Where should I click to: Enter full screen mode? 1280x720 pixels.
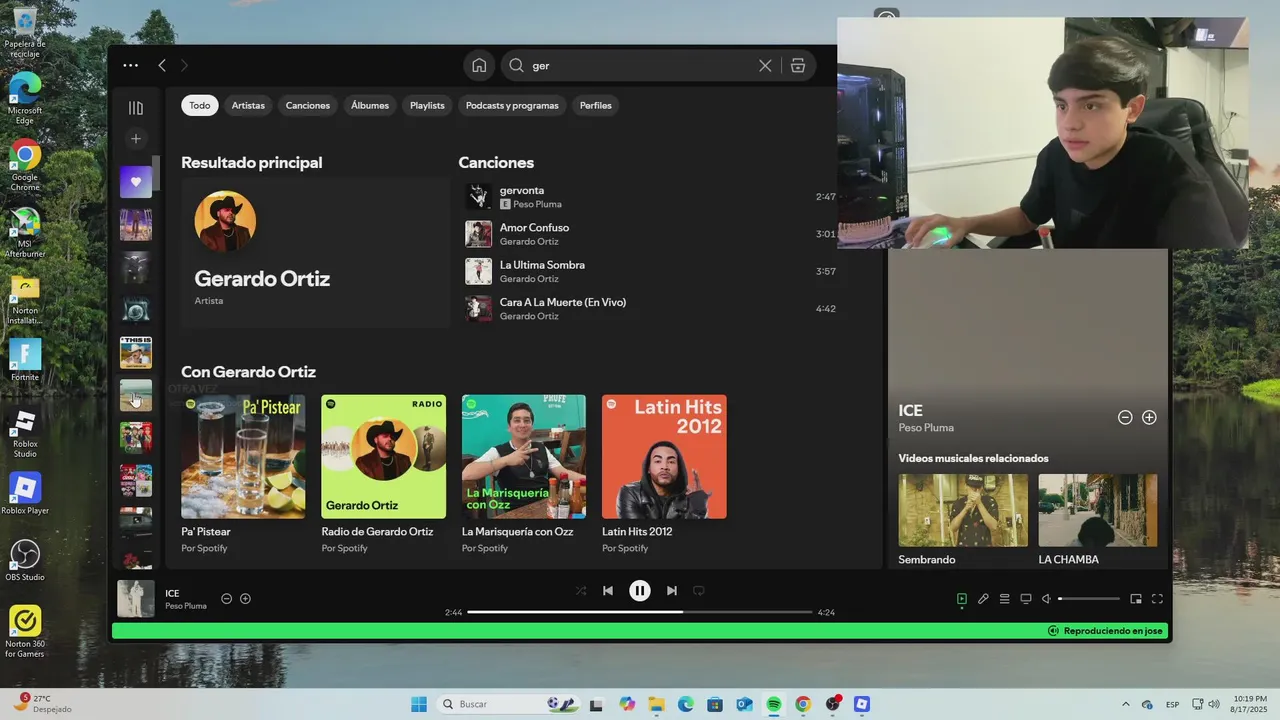click(1157, 599)
